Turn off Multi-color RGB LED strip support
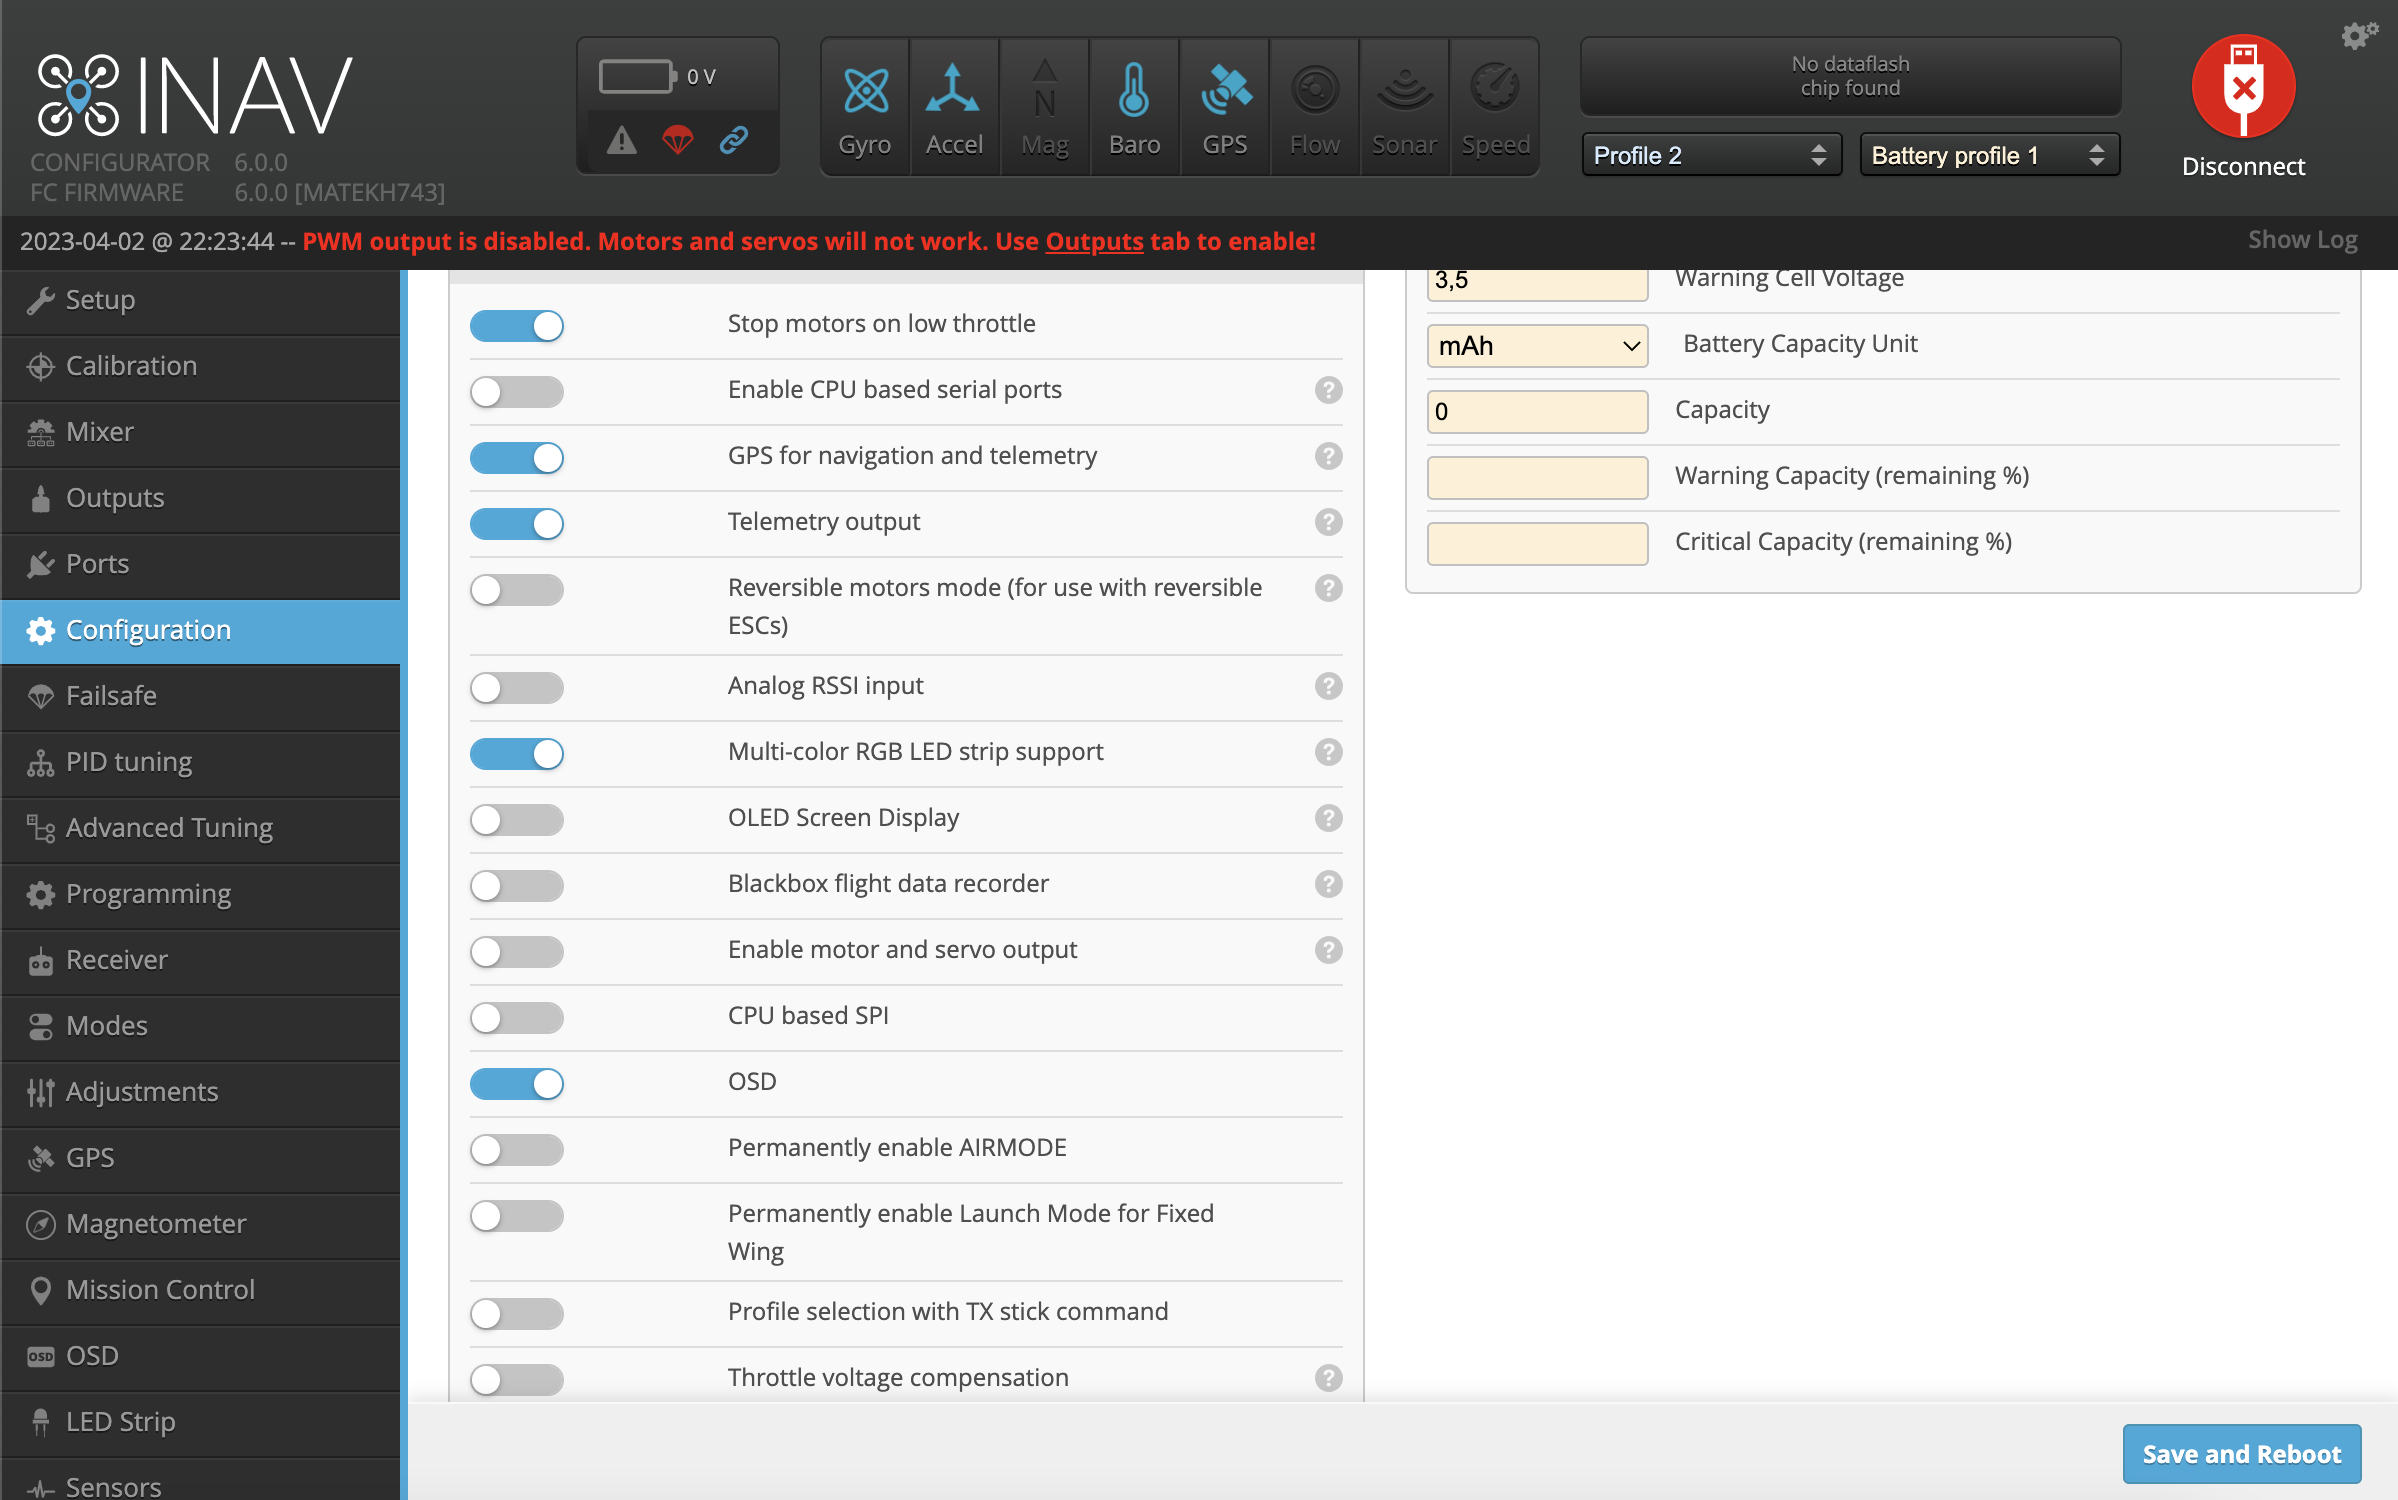Screen dimensions: 2398x1500 coord(517,754)
